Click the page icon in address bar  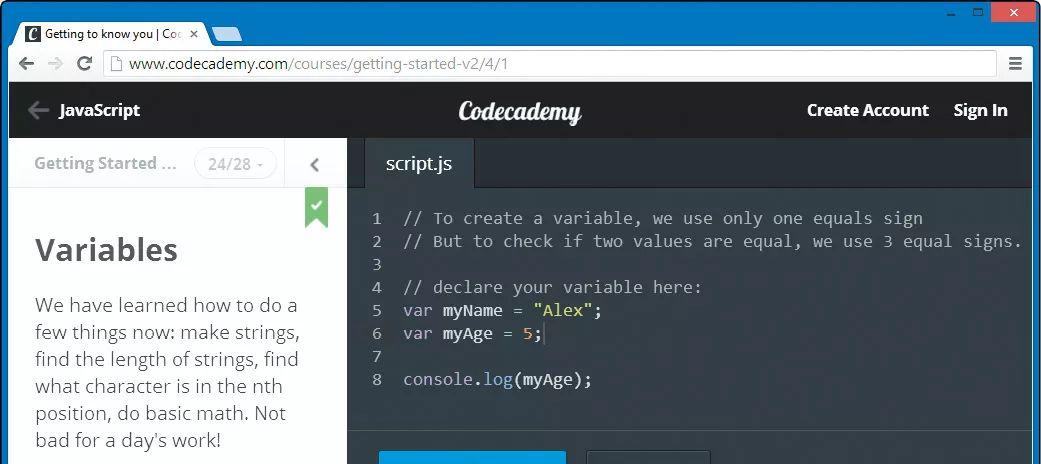[116, 64]
